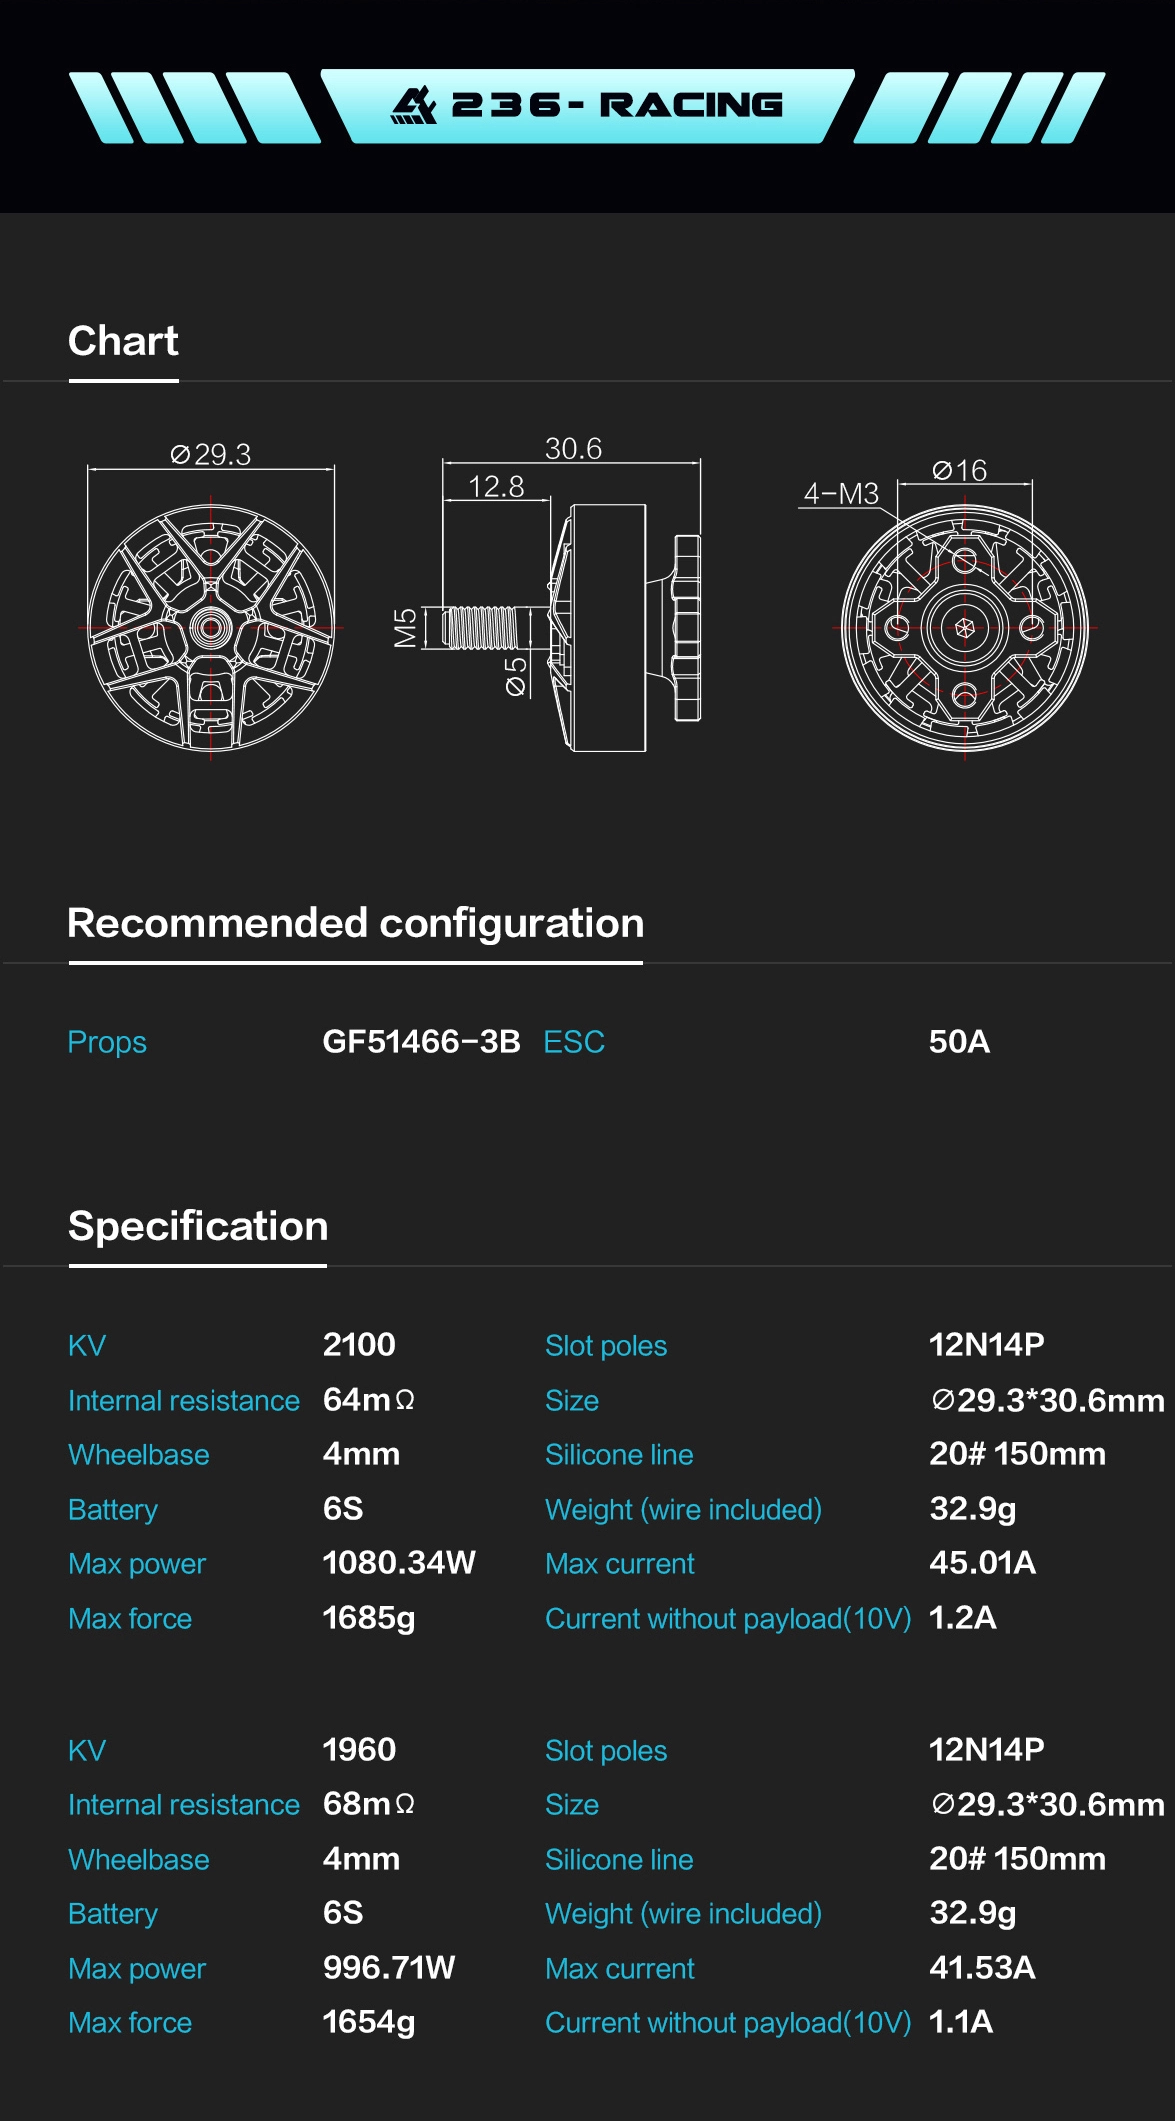
Task: Click the GF51466-3B props value
Action: pyautogui.click(x=421, y=1042)
